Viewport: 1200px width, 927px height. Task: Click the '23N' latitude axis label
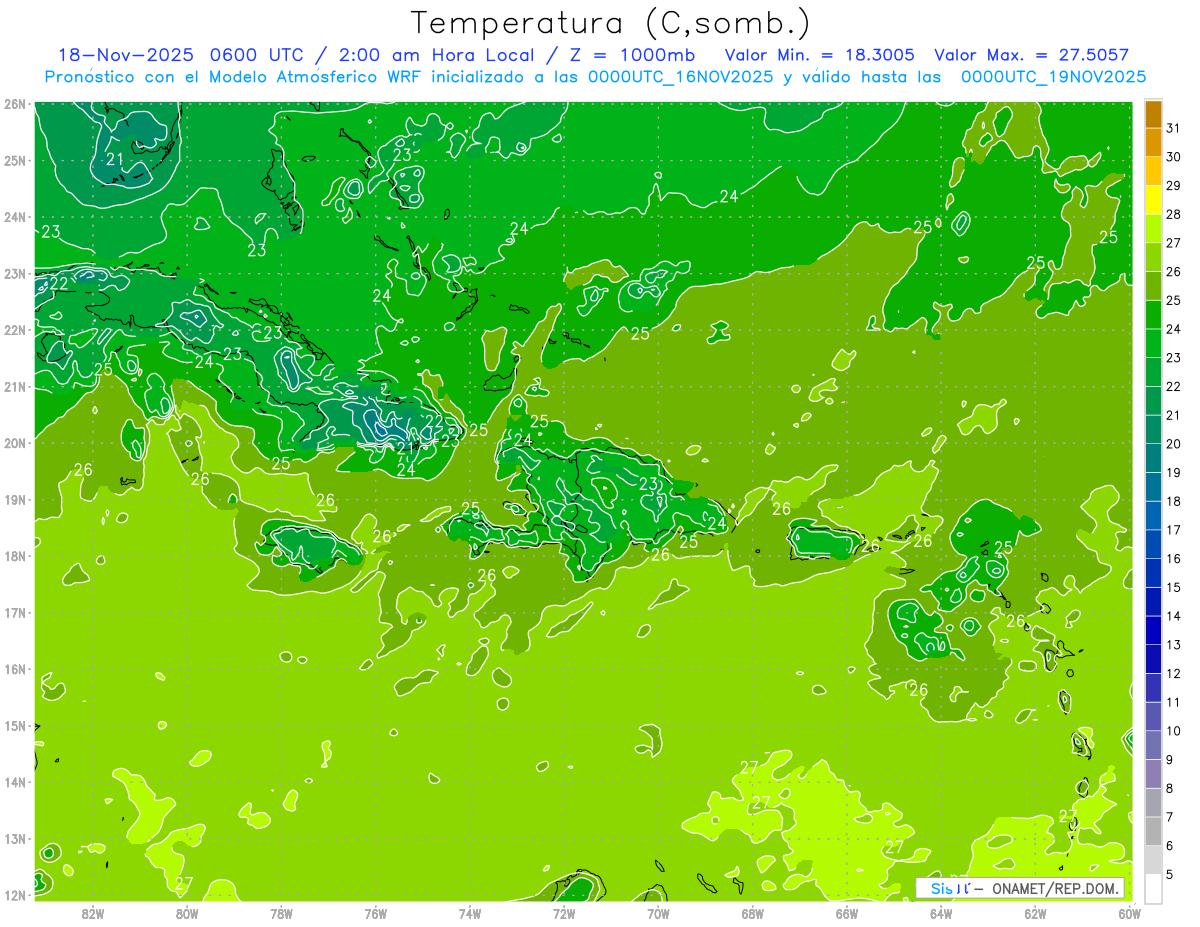pos(15,273)
